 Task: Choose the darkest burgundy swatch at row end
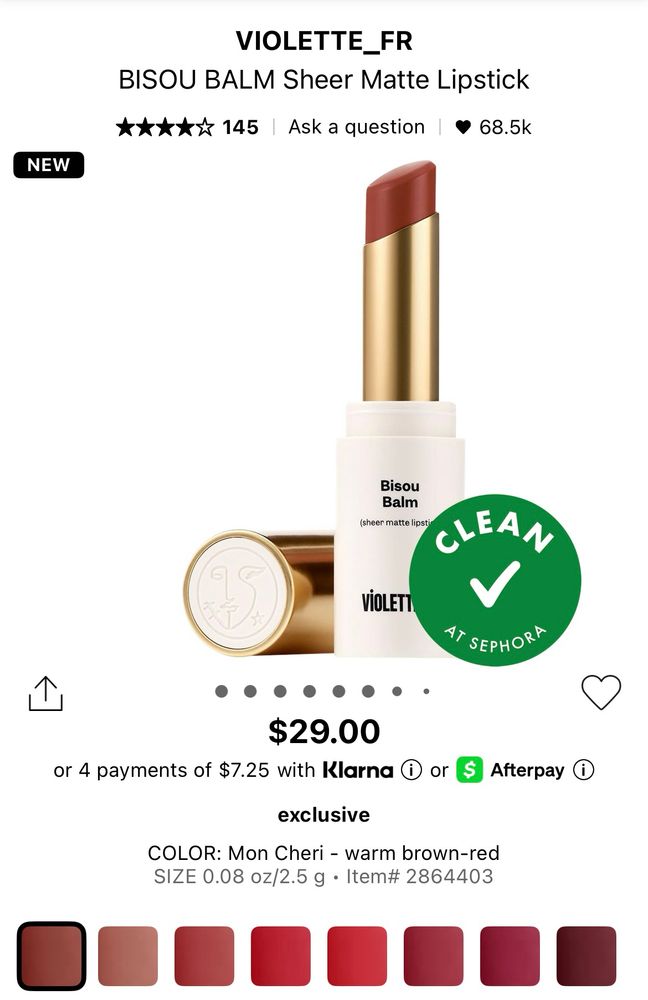586,955
